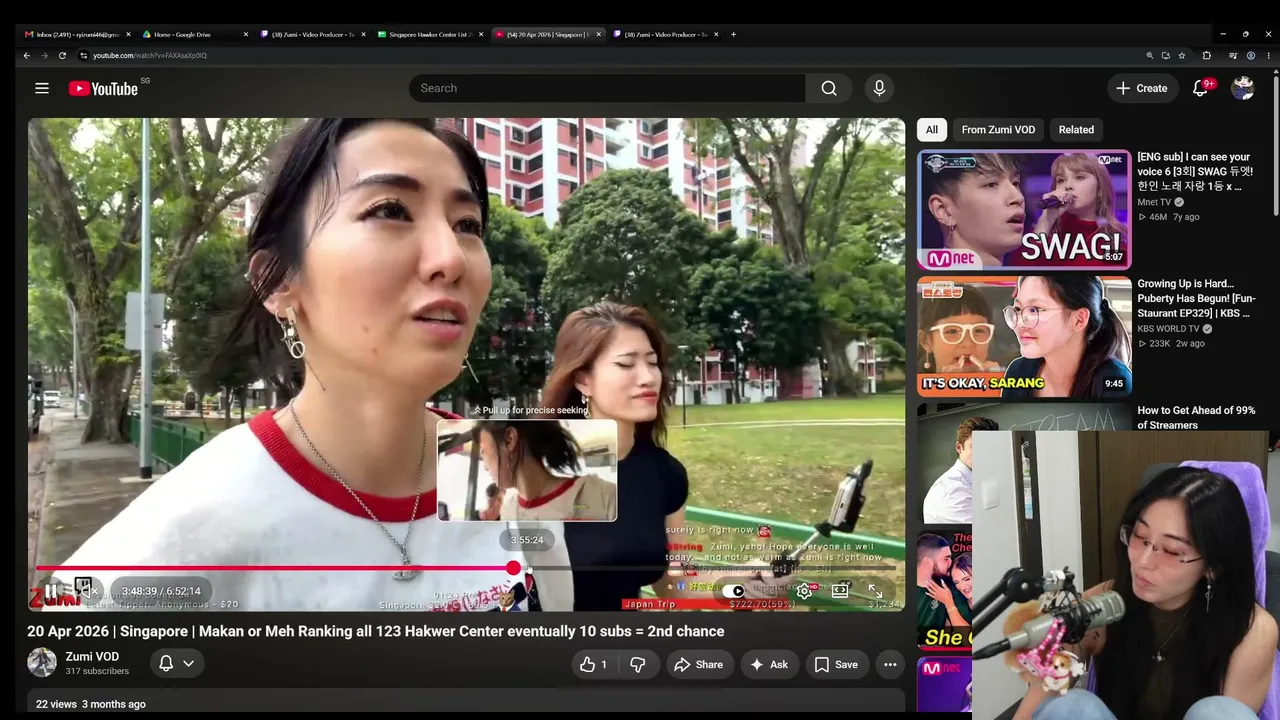The image size is (1280, 720).
Task: Like the video with thumbs up
Action: click(593, 664)
